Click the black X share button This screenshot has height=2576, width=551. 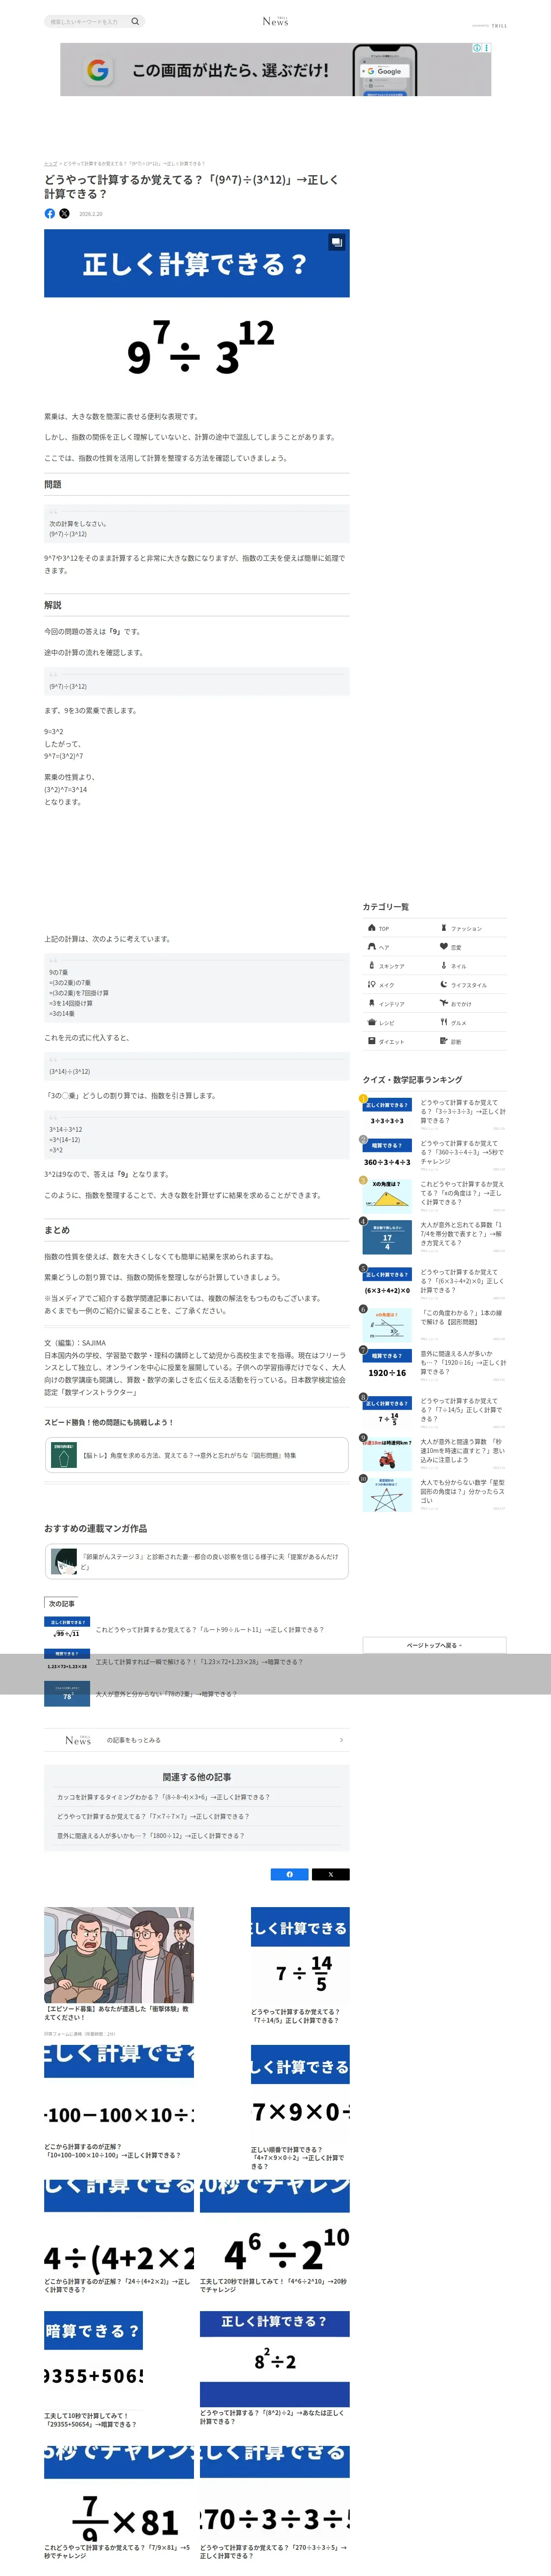click(x=331, y=1874)
